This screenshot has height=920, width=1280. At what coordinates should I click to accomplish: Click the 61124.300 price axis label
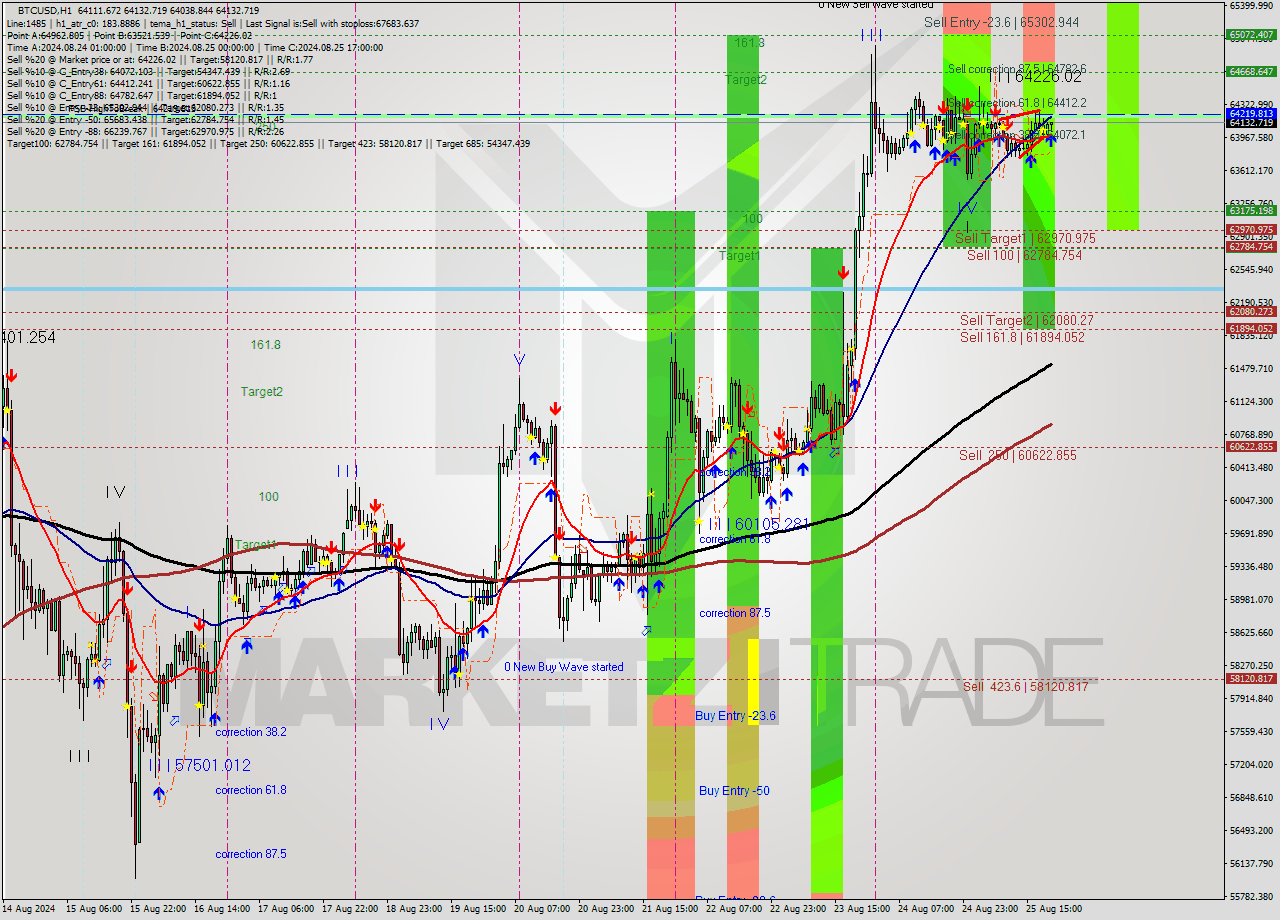pyautogui.click(x=1251, y=401)
